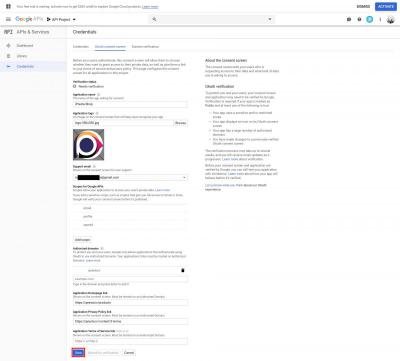The image size is (400, 361).
Task: Open Dashboard in the sidebar
Action: tap(25, 45)
